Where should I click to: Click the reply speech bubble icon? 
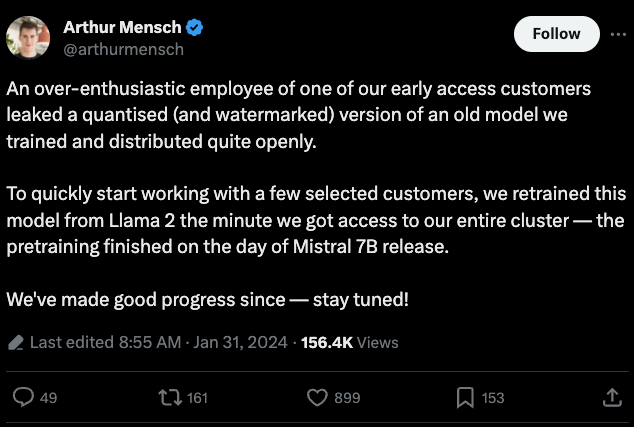click(x=23, y=398)
